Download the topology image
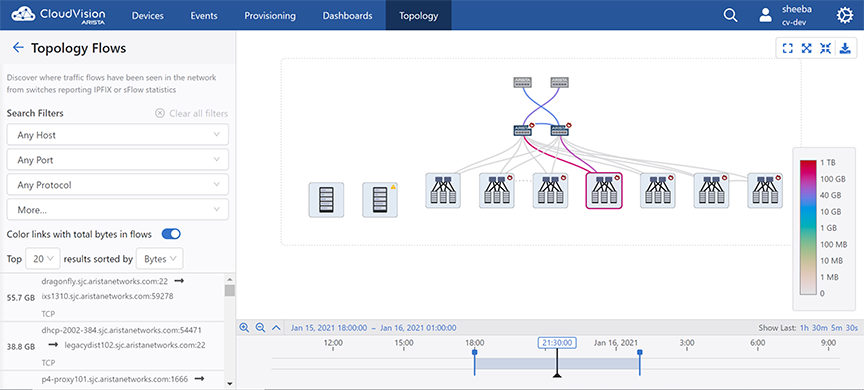This screenshot has height=390, width=864. pos(845,48)
